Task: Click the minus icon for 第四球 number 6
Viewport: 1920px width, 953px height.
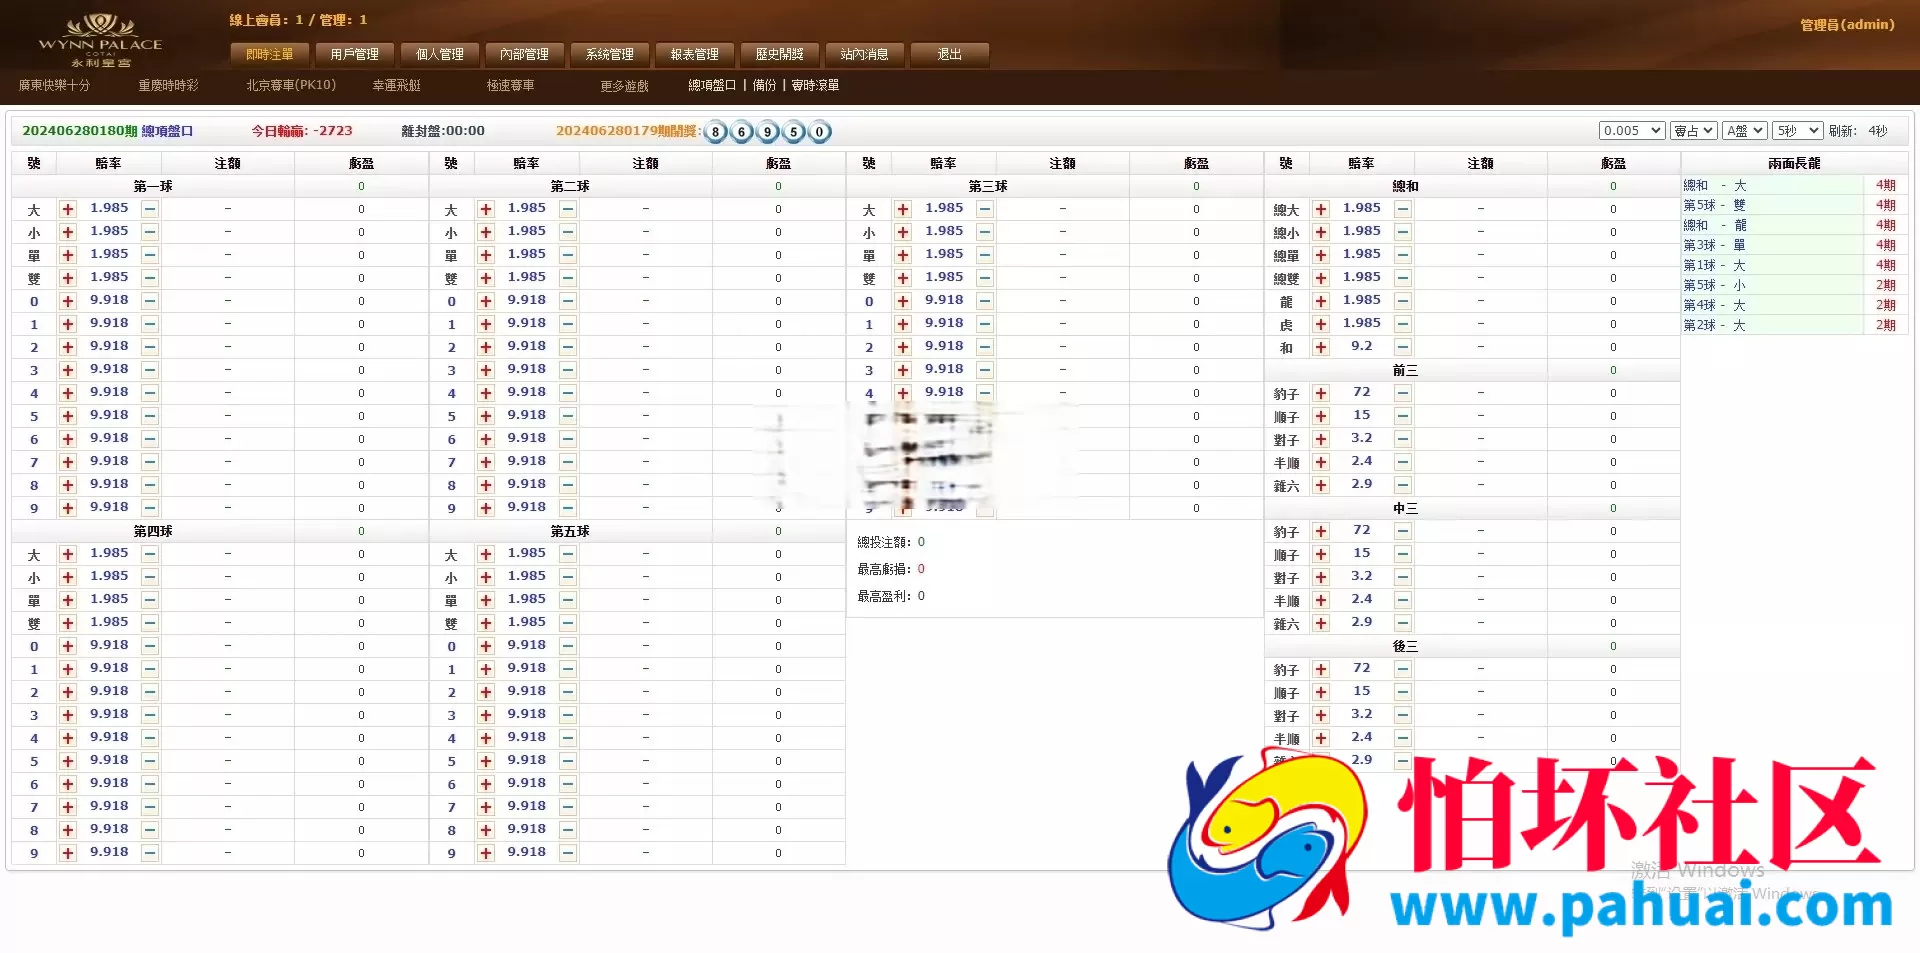Action: 150,784
